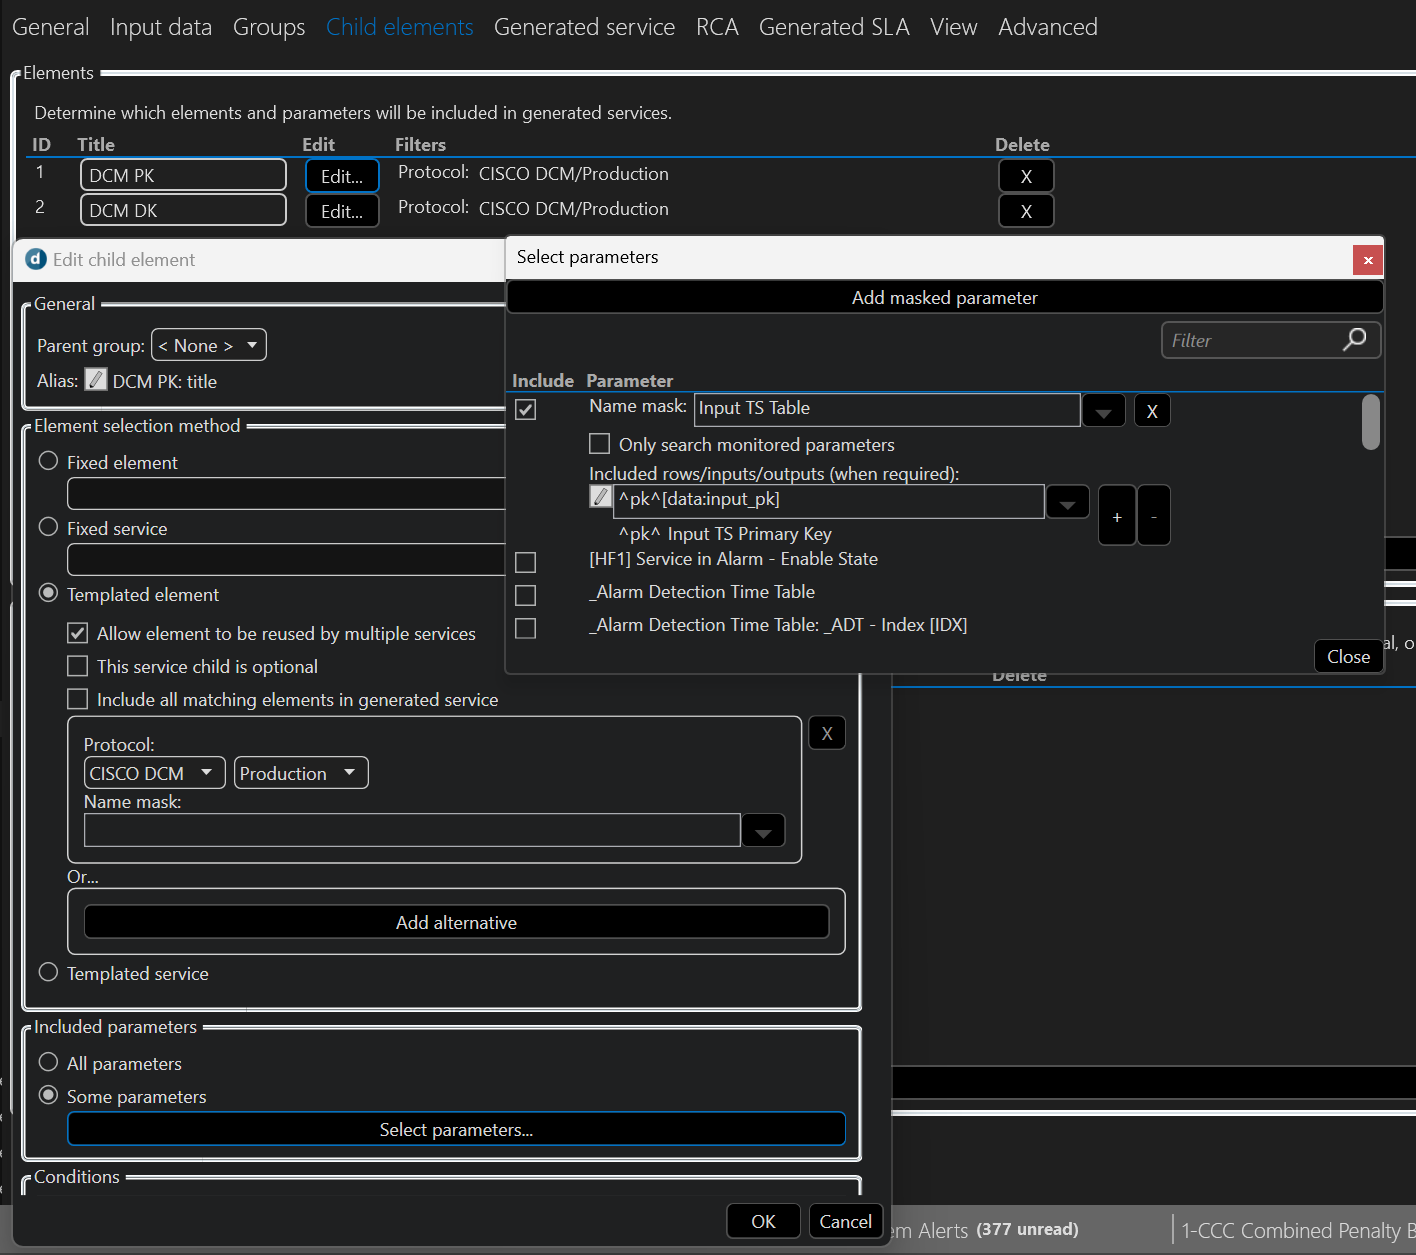Toggle This service child is optional
The height and width of the screenshot is (1255, 1416).
(78, 666)
